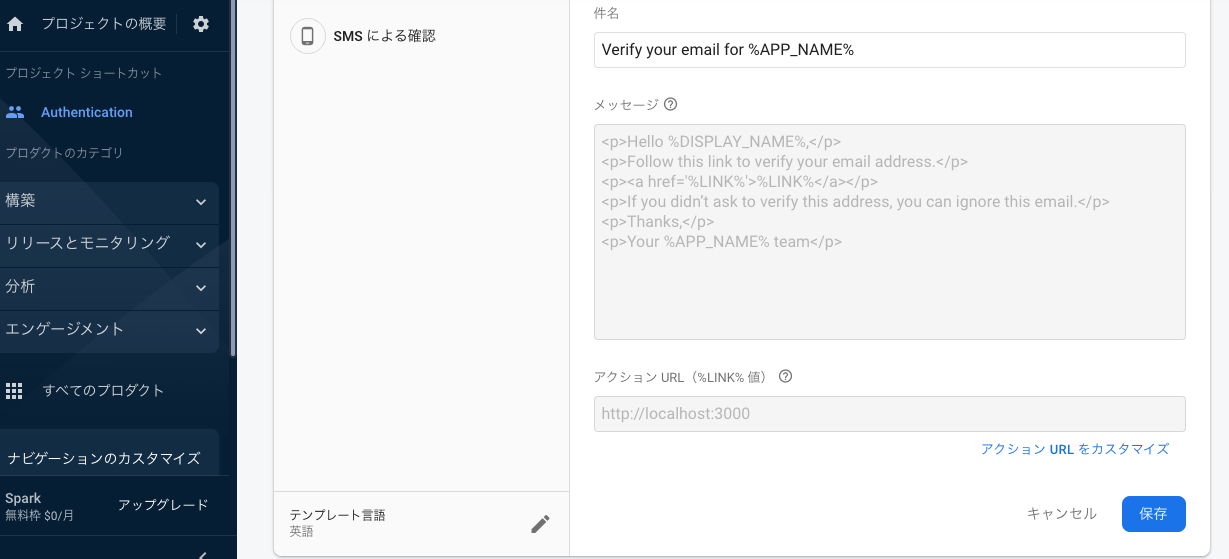Click the all products grid icon
This screenshot has height=559, width=1229.
(x=14, y=390)
